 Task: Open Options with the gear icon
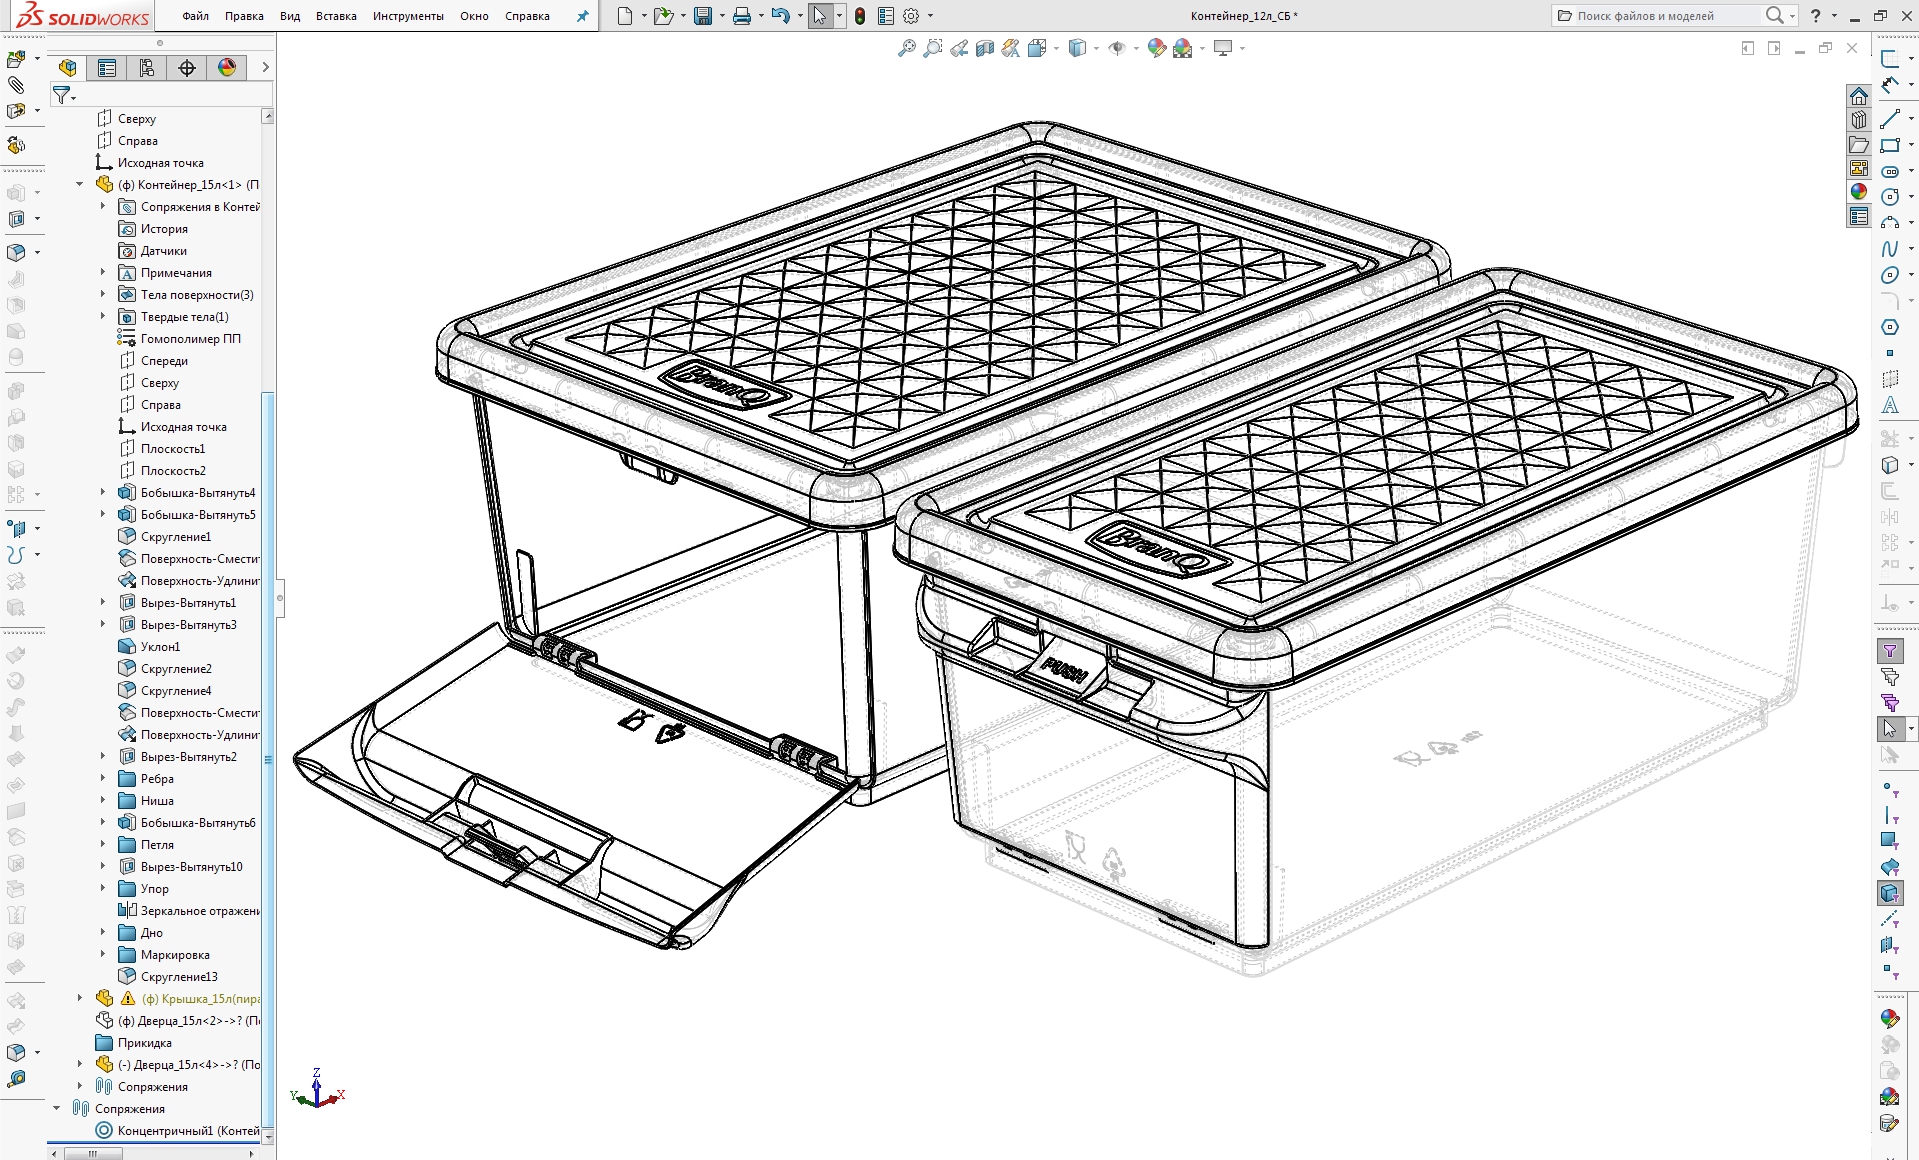[911, 16]
